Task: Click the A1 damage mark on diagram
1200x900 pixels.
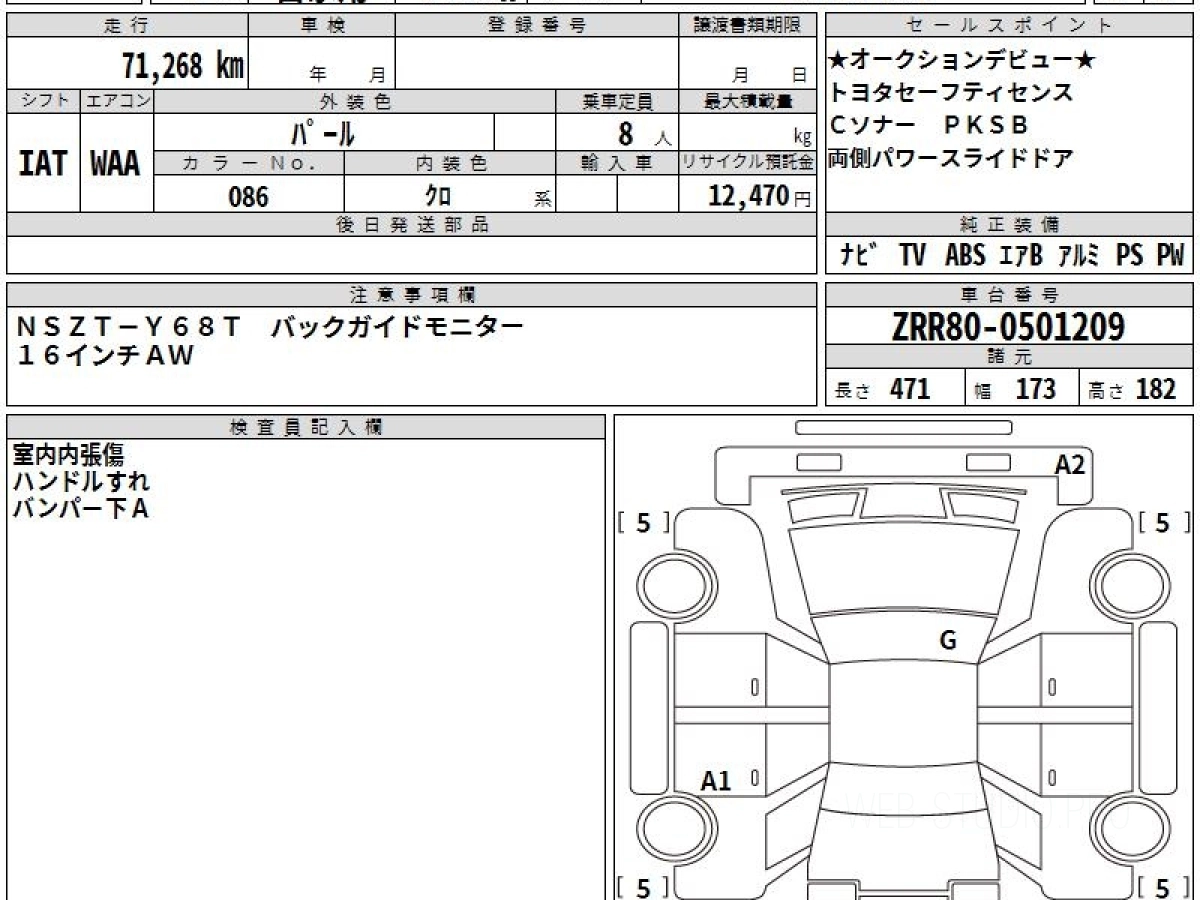Action: coord(716,781)
